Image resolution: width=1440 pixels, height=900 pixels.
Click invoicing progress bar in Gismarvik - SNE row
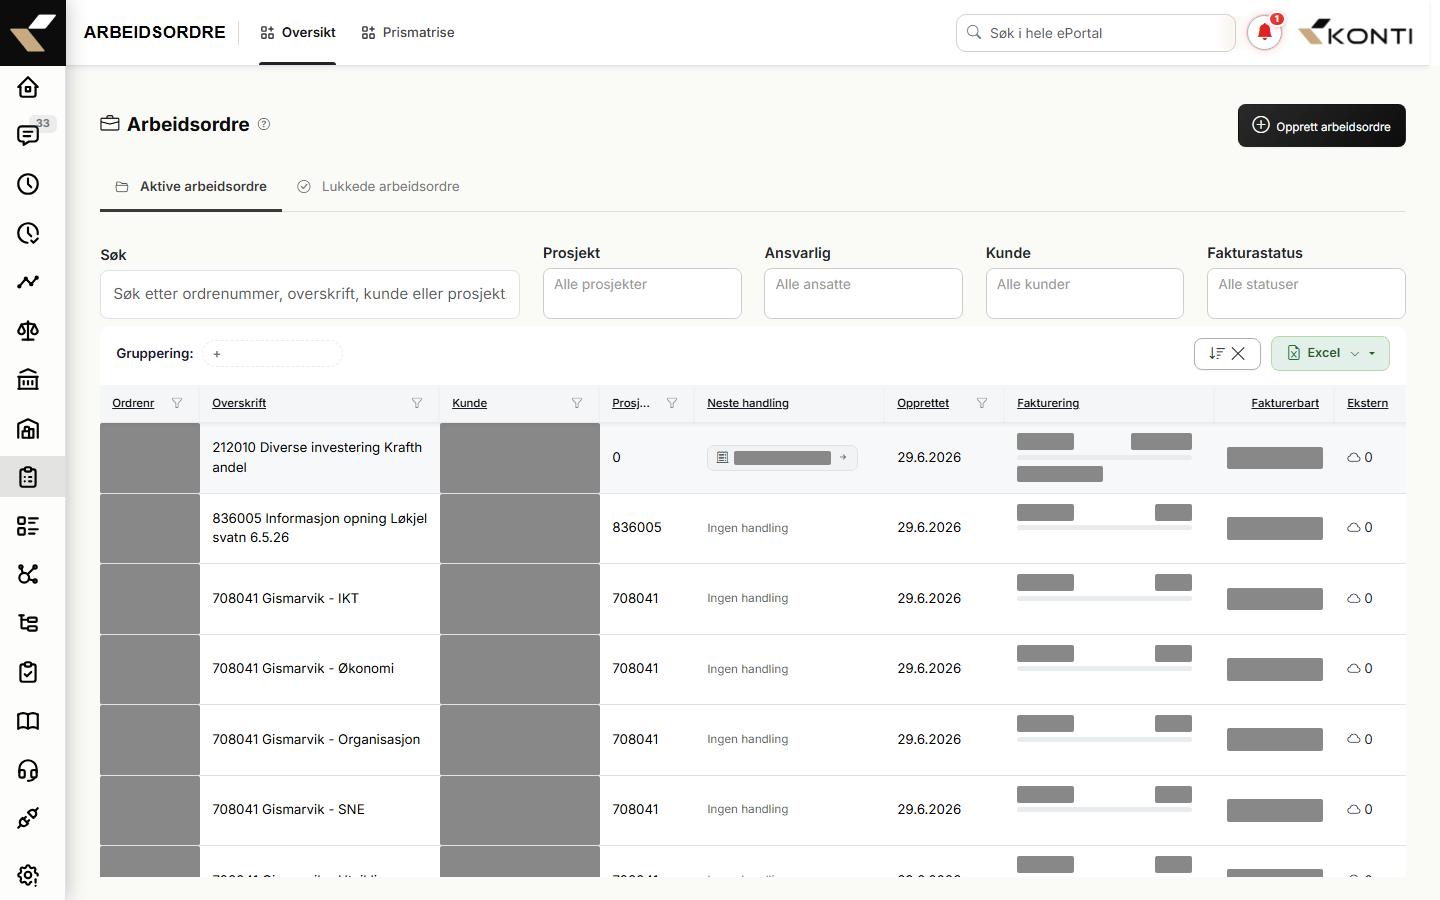(1104, 809)
